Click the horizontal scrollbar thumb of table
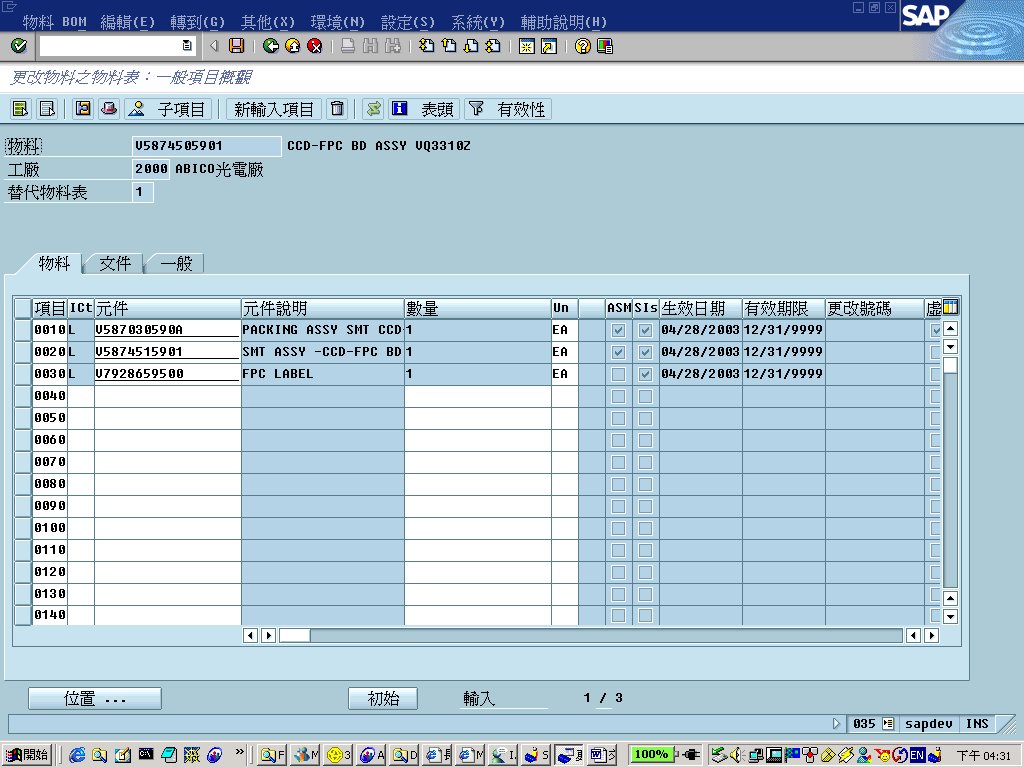The width and height of the screenshot is (1024, 768). pos(294,635)
